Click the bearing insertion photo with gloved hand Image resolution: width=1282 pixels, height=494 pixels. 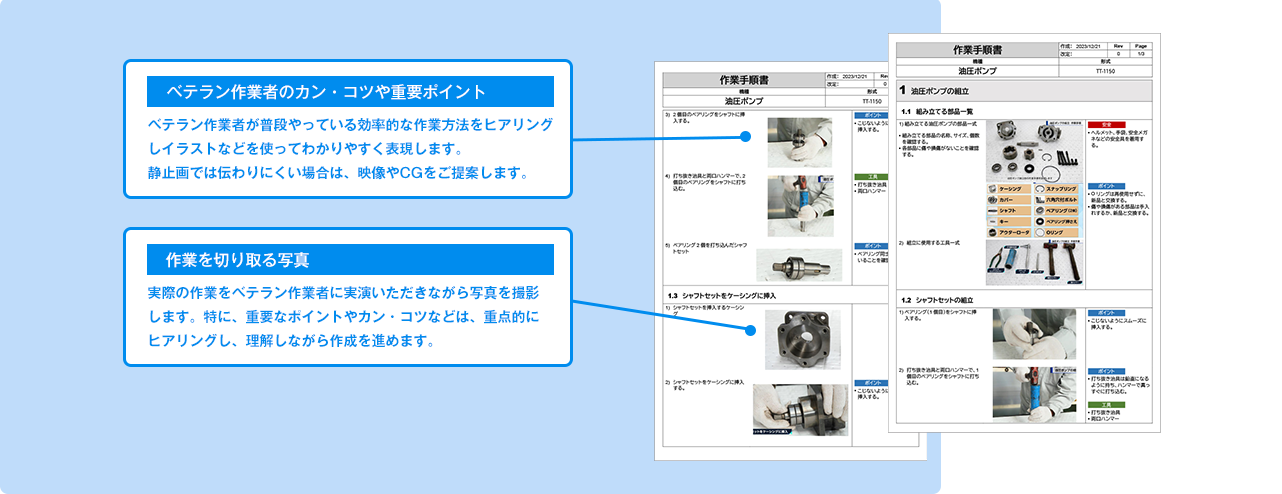799,142
